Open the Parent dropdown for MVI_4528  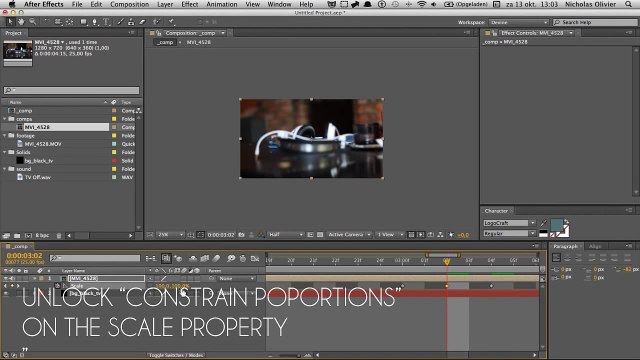coord(237,278)
